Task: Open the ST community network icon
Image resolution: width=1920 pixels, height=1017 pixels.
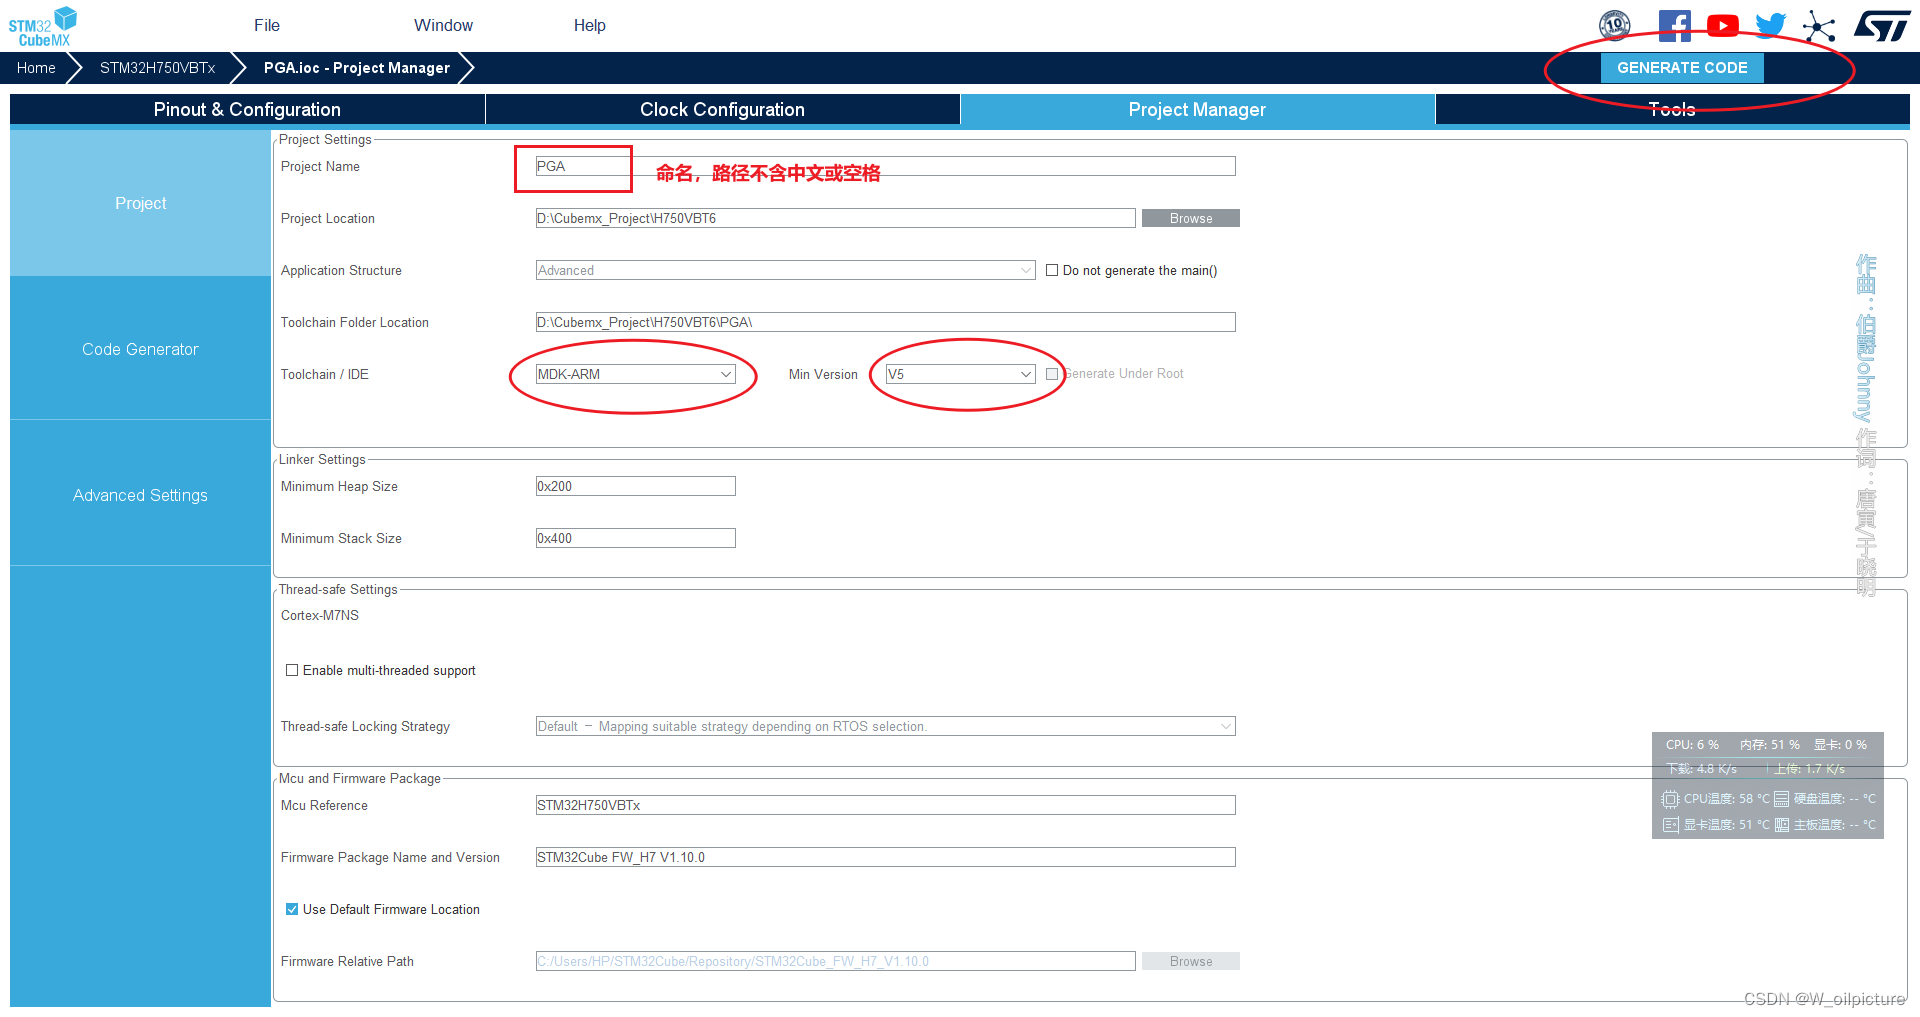Action: [1819, 25]
